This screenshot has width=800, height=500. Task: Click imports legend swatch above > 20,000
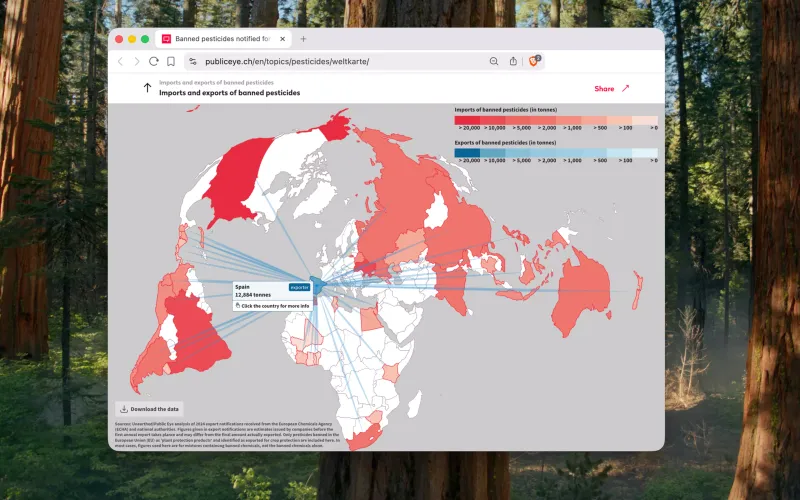467,120
